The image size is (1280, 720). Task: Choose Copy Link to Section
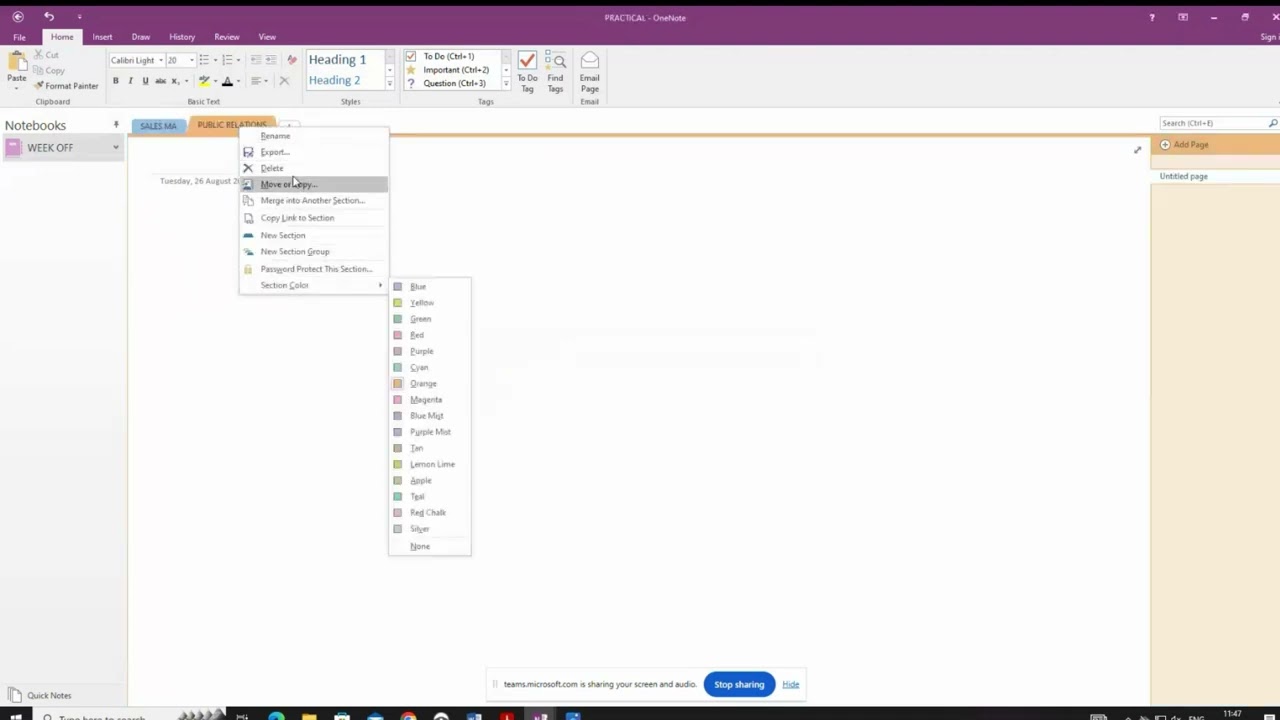[x=314, y=218]
